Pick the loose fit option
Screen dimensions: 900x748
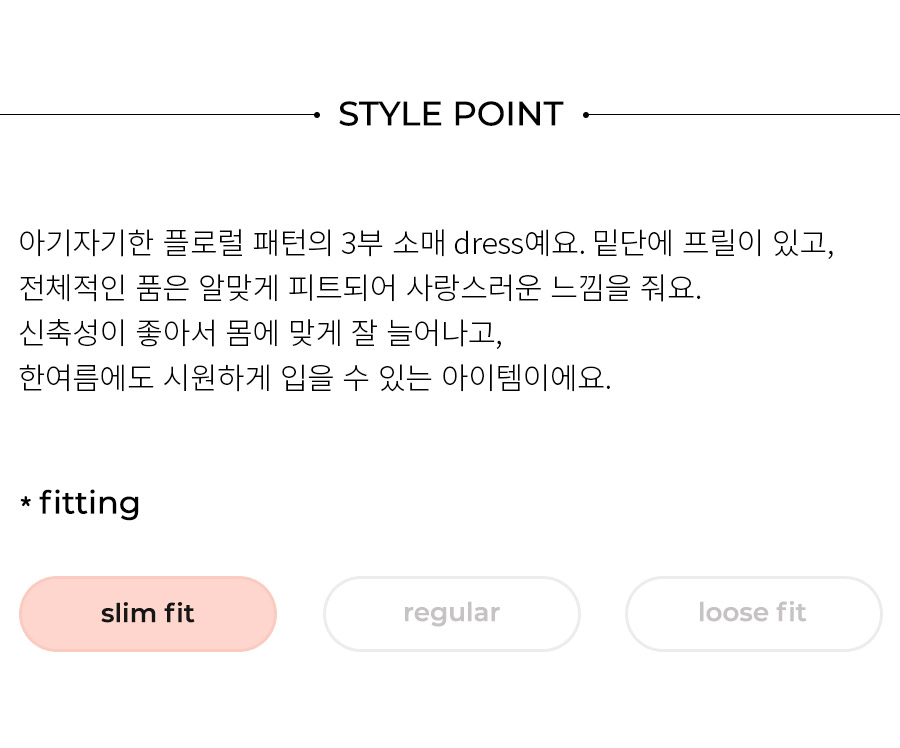(753, 614)
